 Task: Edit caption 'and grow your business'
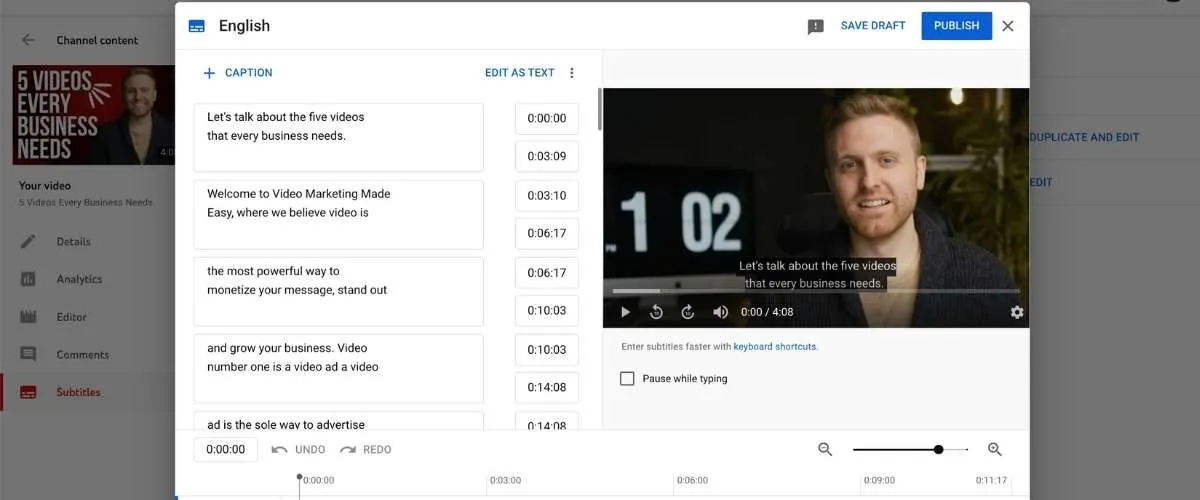pyautogui.click(x=339, y=368)
